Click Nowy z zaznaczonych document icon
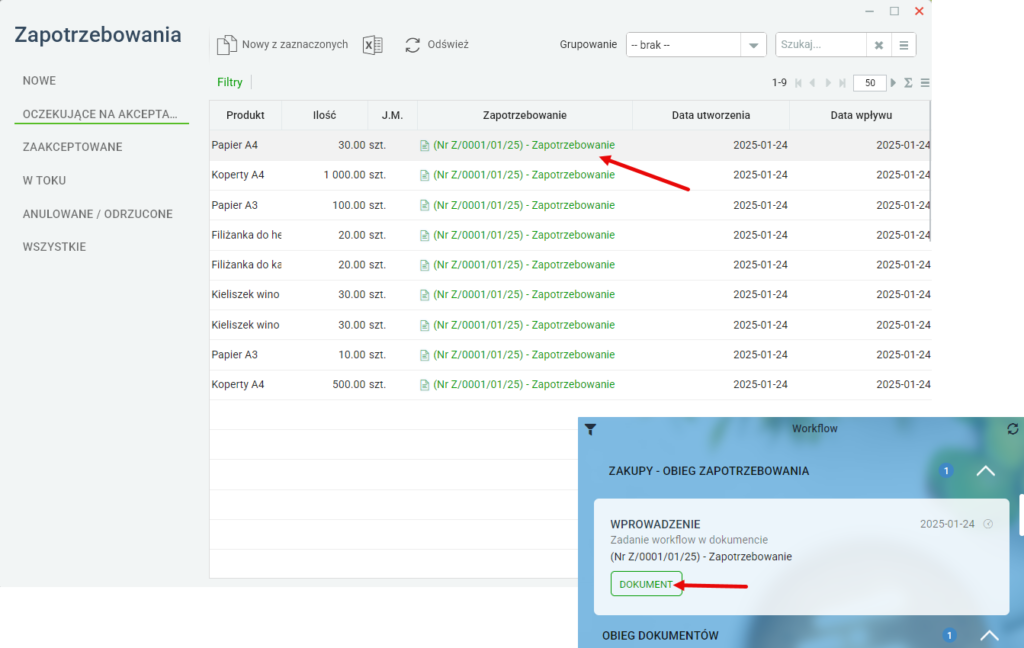The height and width of the screenshot is (648, 1024). [x=227, y=45]
